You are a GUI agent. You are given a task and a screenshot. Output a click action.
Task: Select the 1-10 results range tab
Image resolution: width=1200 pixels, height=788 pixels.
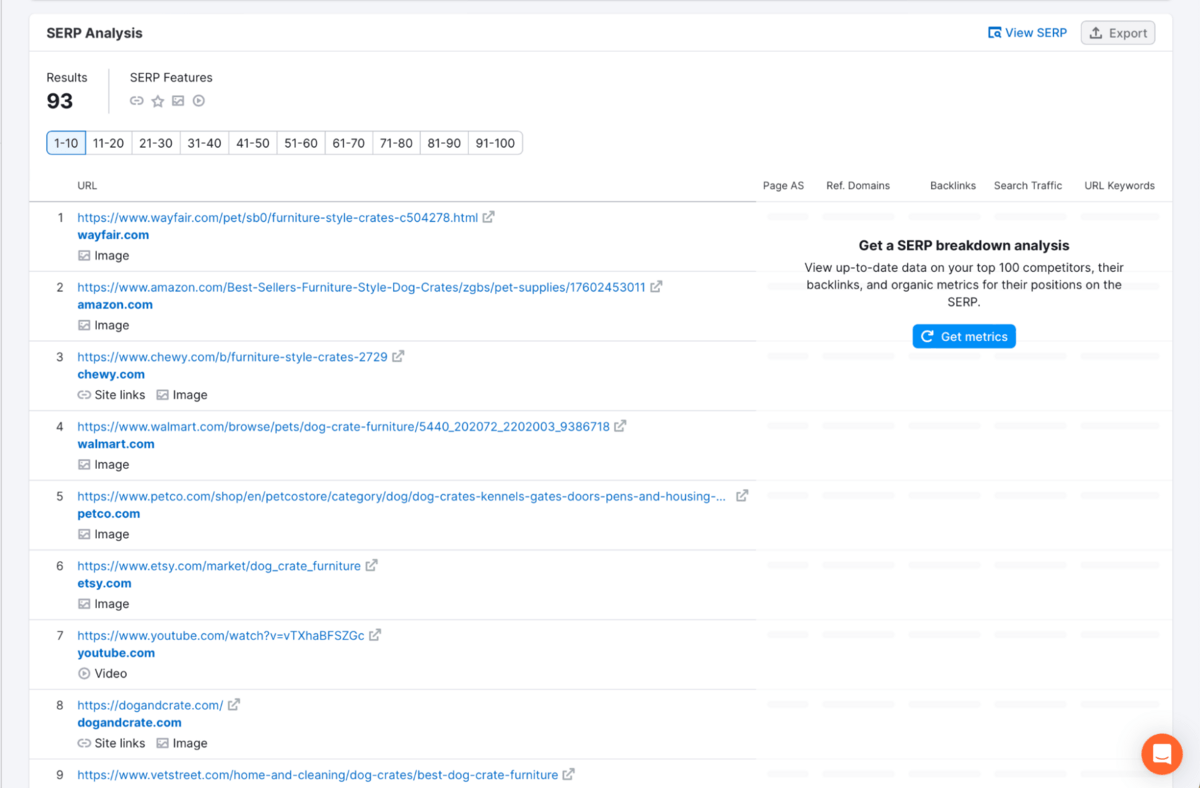point(66,143)
